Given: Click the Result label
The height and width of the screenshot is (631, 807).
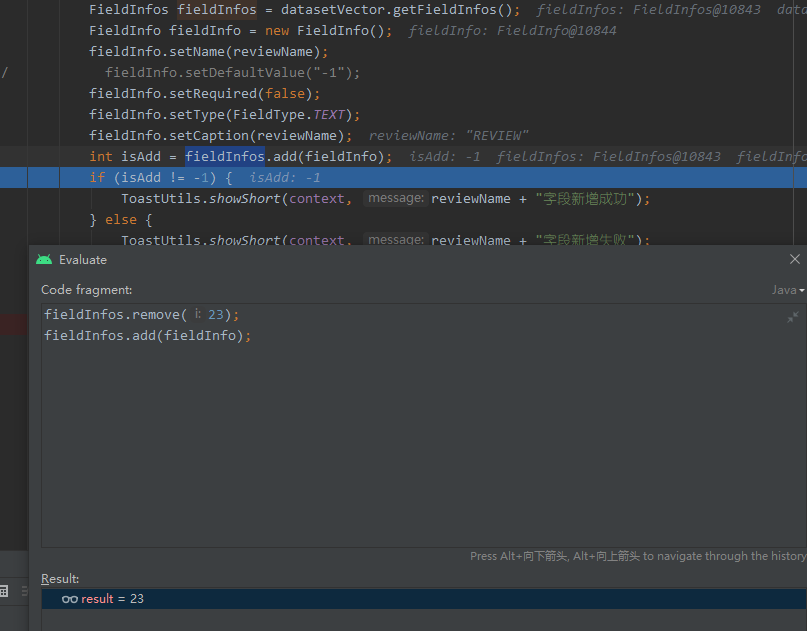Looking at the screenshot, I should tap(60, 579).
